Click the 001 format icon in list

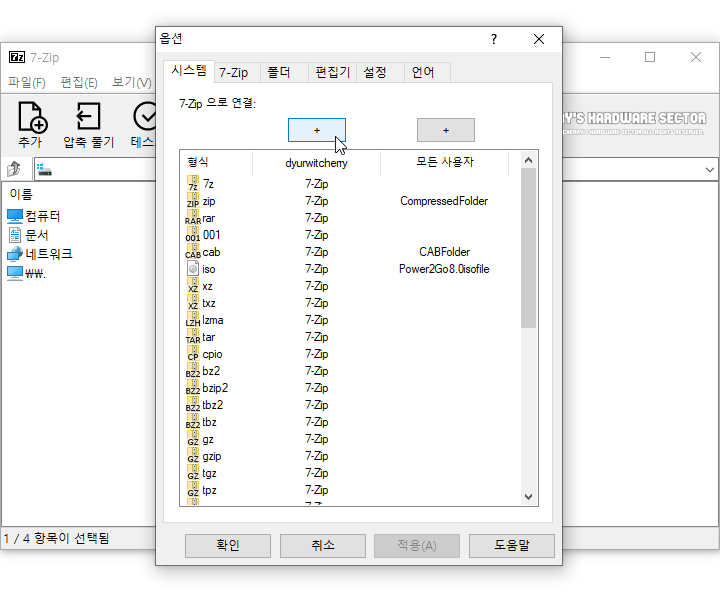193,235
